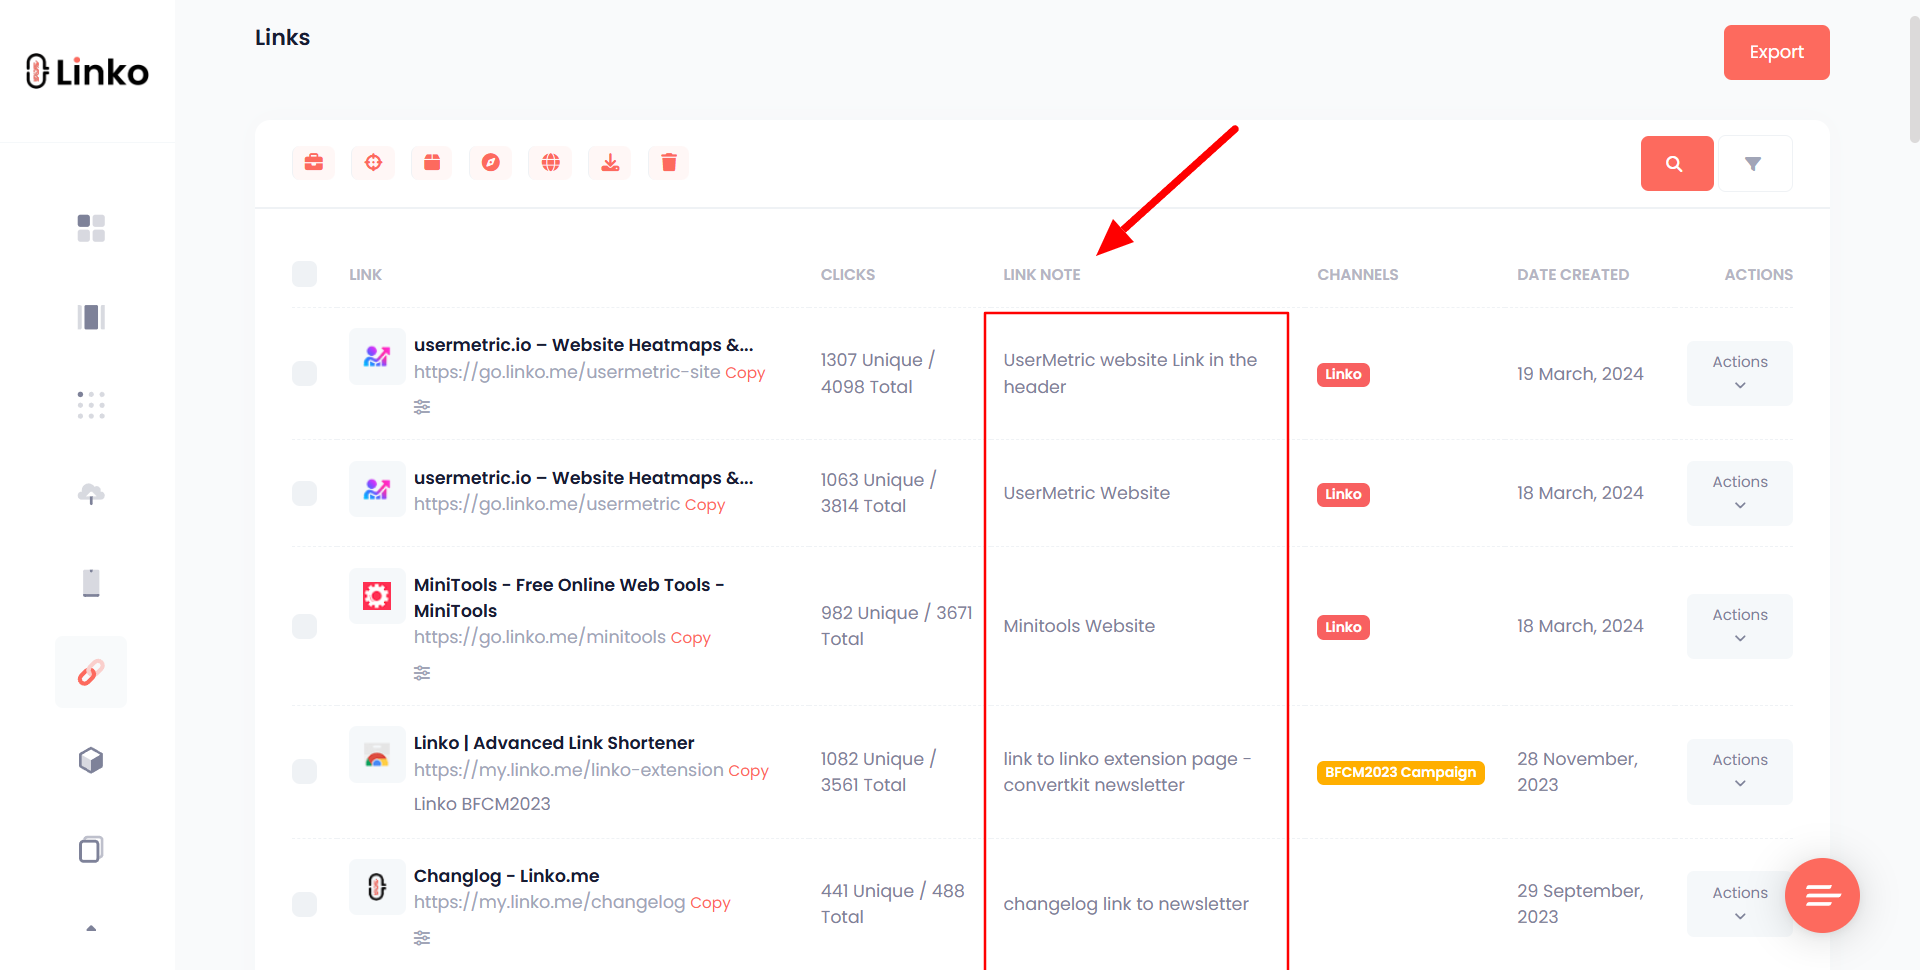Open the cloud upload icon in sidebar
Viewport: 1920px width, 970px height.
pos(91,494)
